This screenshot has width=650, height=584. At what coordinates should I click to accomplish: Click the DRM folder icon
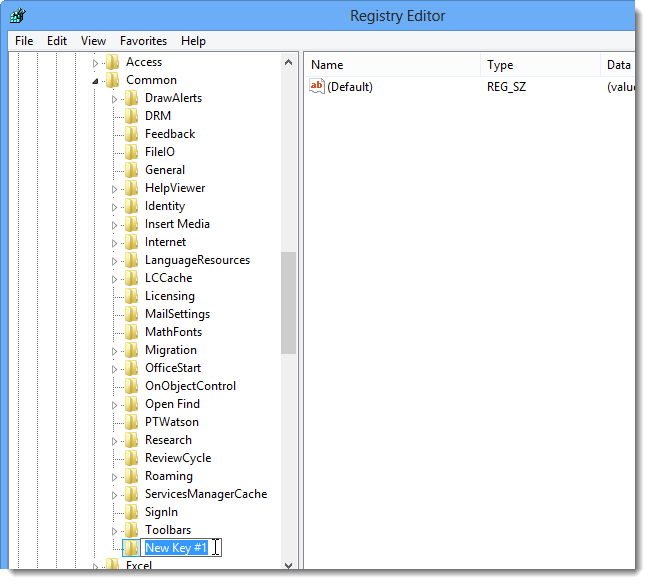(x=131, y=116)
